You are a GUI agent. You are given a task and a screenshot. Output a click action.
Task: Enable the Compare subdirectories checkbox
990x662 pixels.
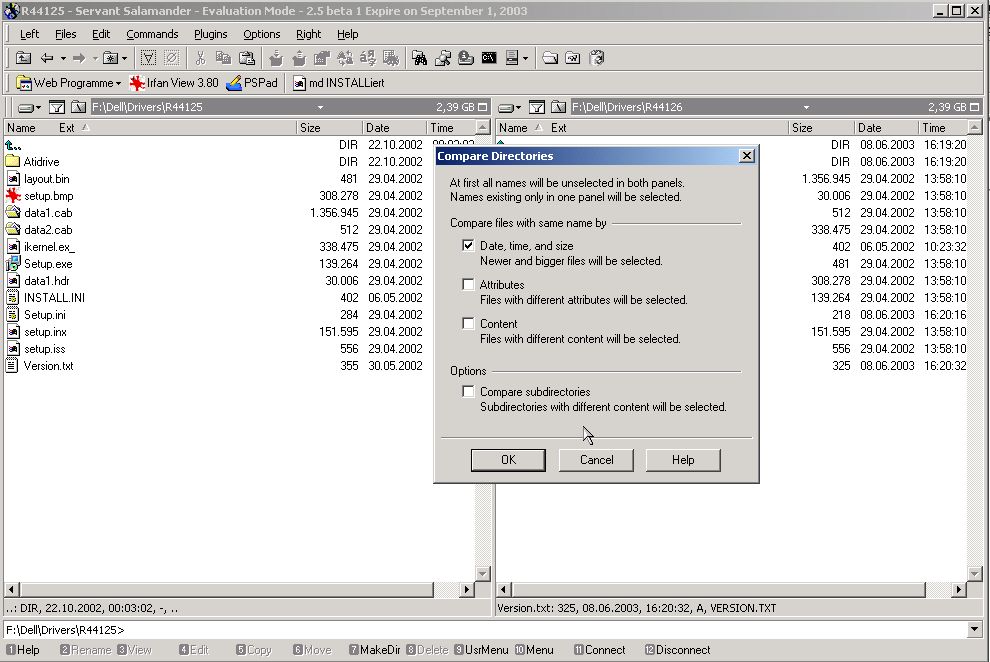[468, 392]
